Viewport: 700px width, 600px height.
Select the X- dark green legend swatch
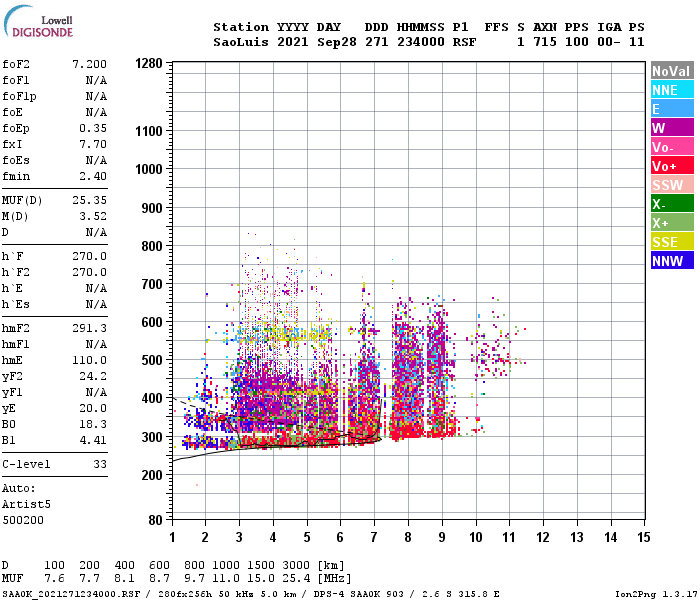(672, 204)
